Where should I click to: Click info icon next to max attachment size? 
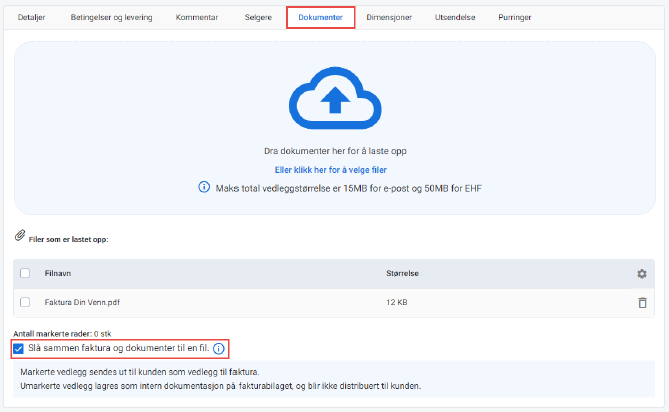tap(204, 187)
